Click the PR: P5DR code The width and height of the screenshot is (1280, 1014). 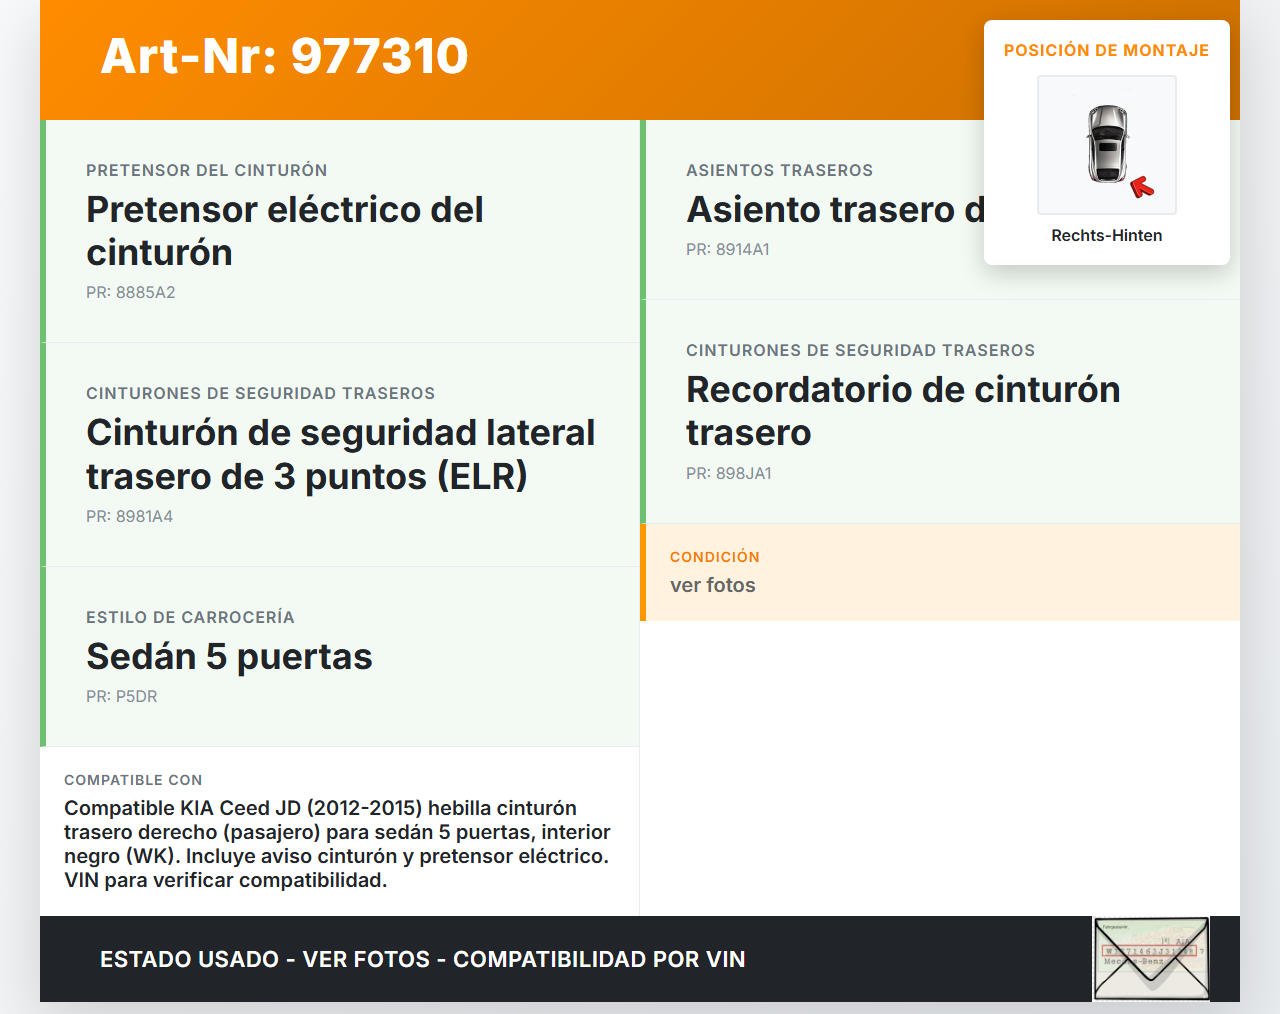(x=122, y=697)
